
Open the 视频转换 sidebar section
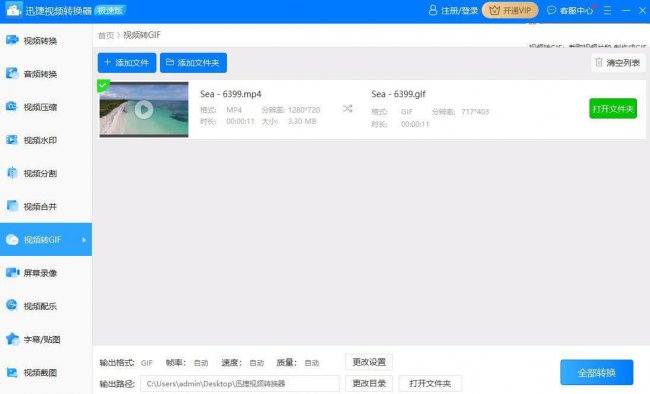(46, 41)
